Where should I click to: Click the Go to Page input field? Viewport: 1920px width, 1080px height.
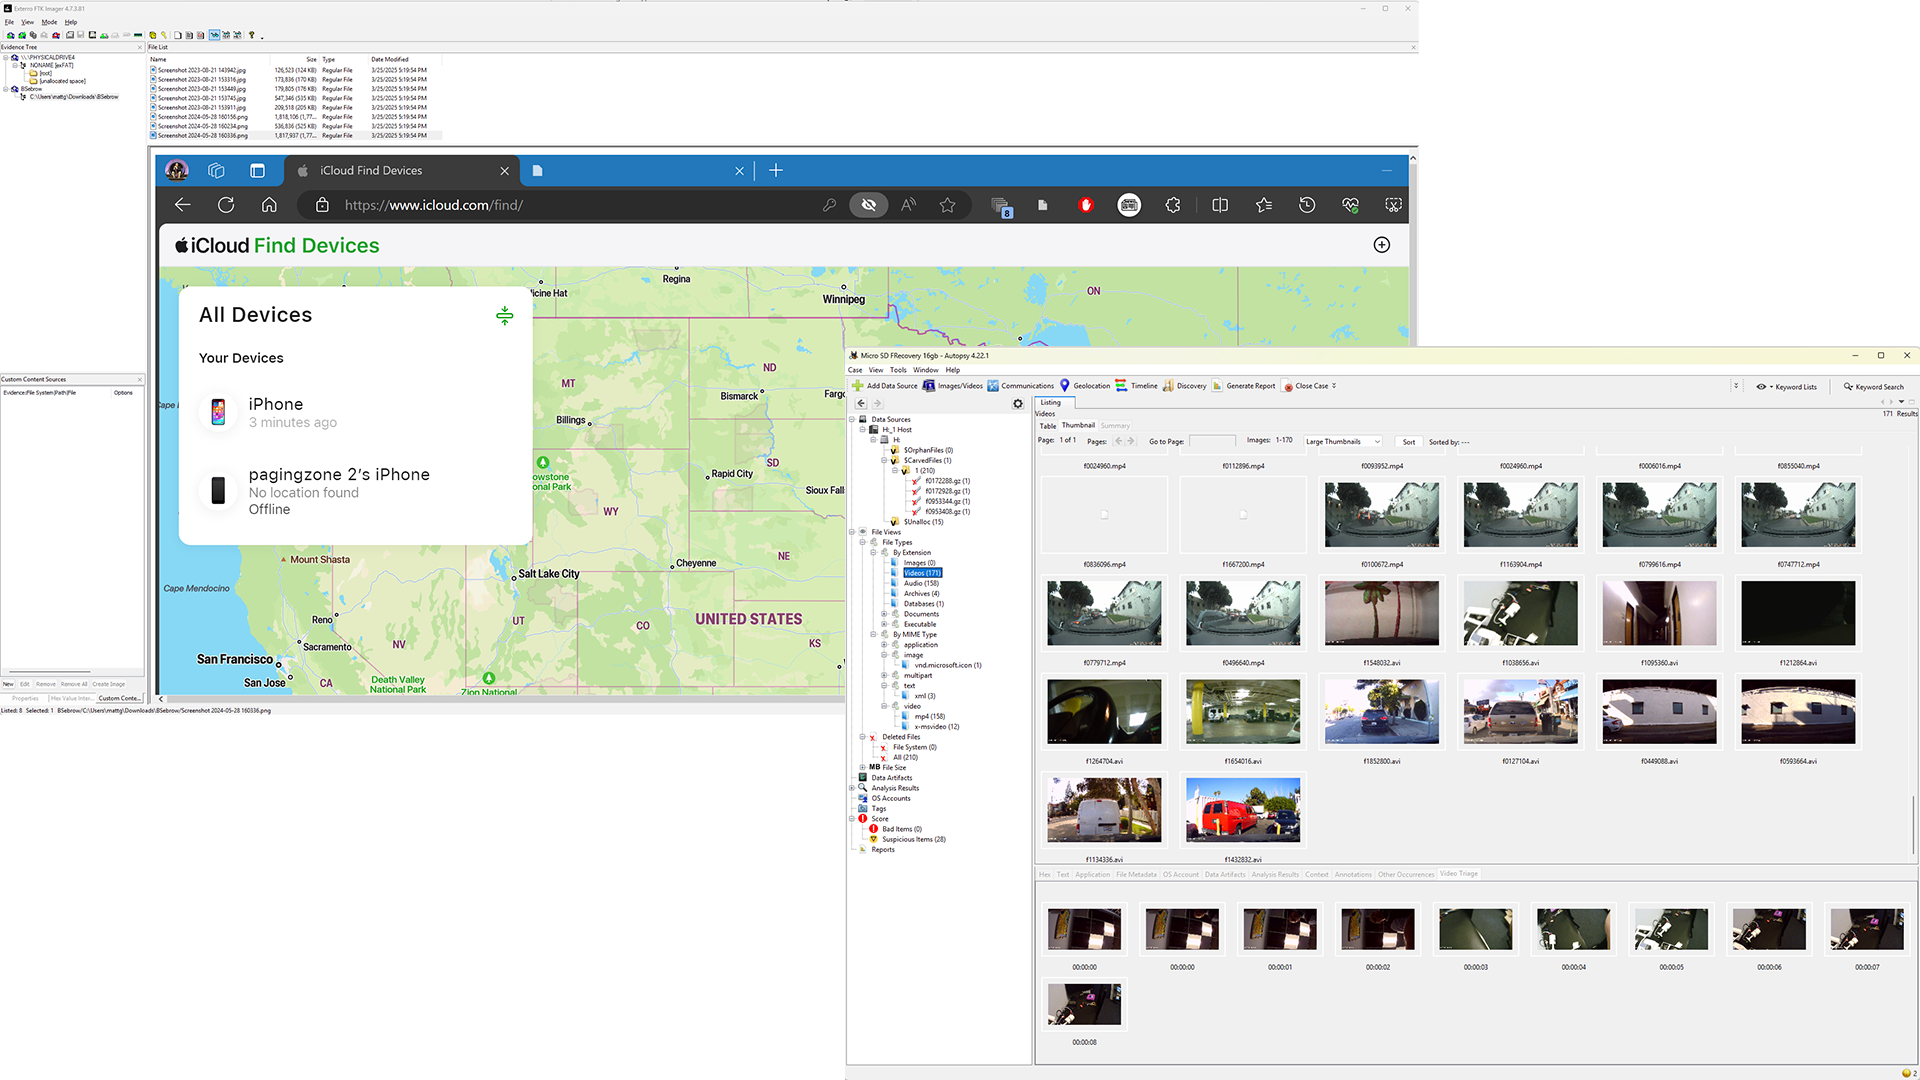[1212, 441]
